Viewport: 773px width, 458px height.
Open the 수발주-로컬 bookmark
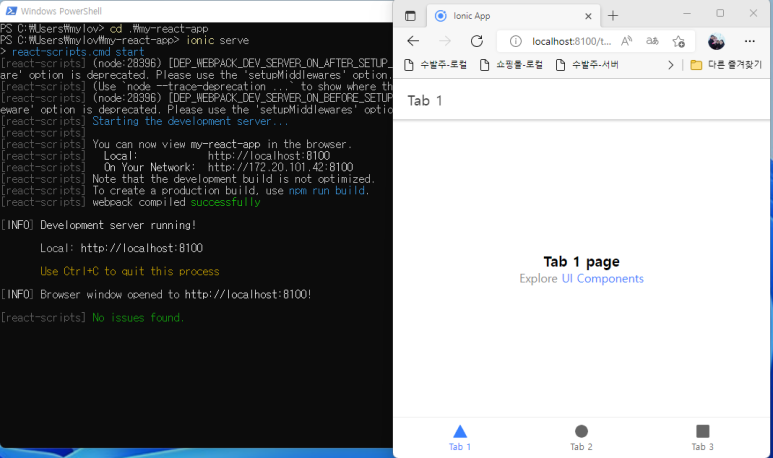[x=435, y=65]
